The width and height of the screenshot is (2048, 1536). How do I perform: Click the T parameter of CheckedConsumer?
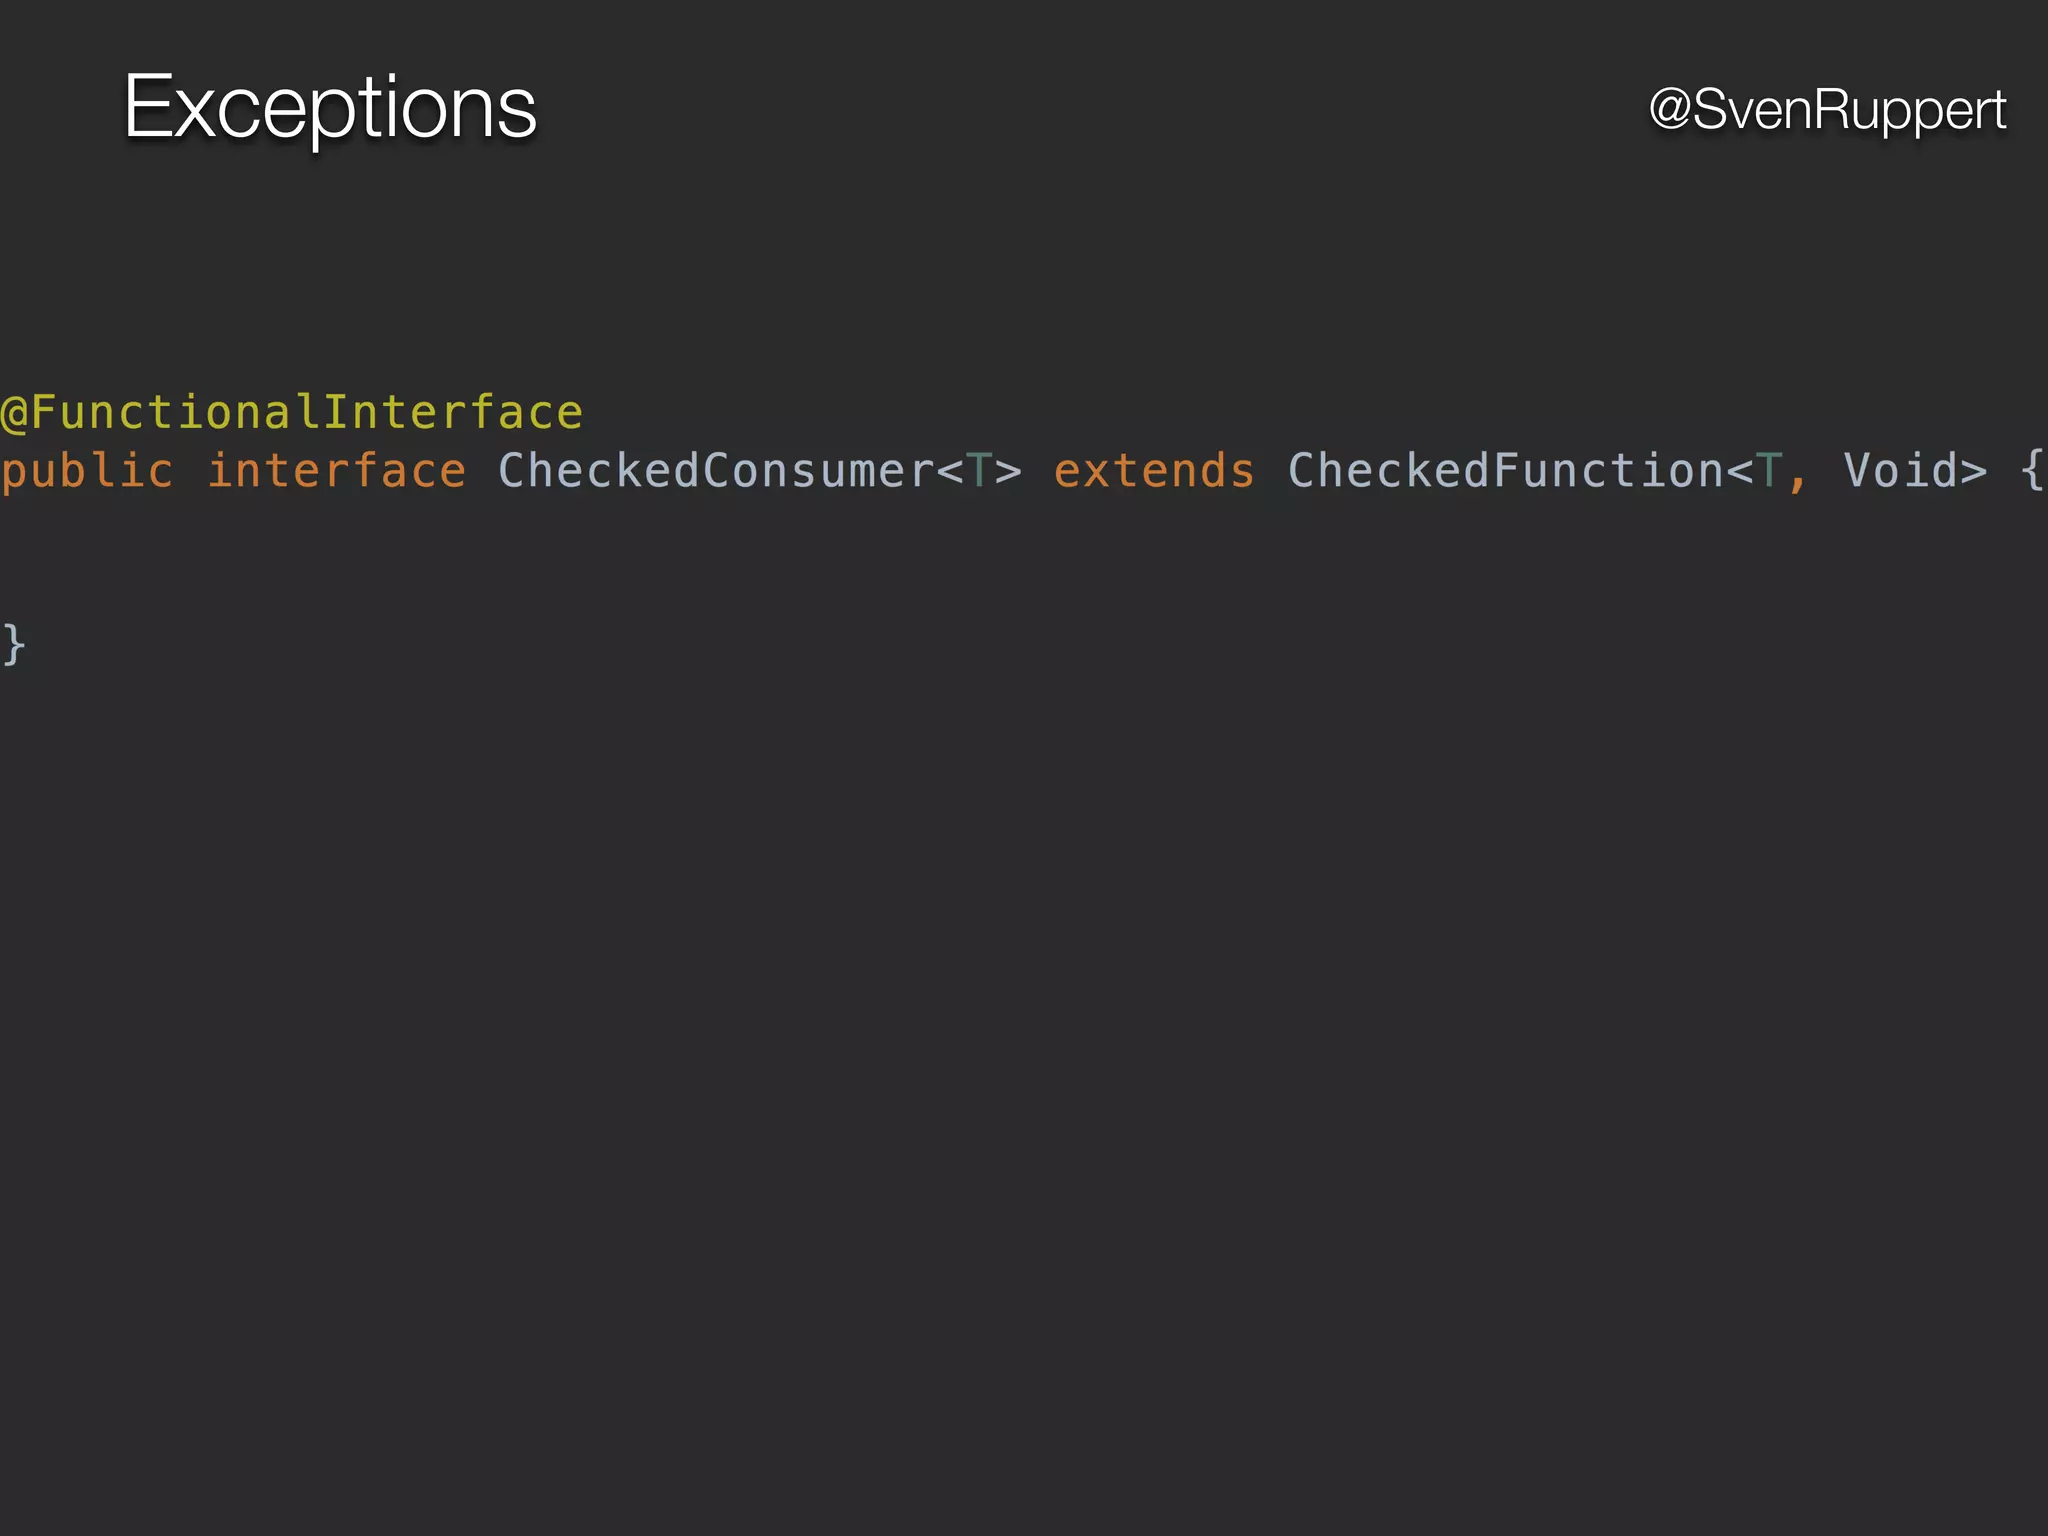coord(979,471)
